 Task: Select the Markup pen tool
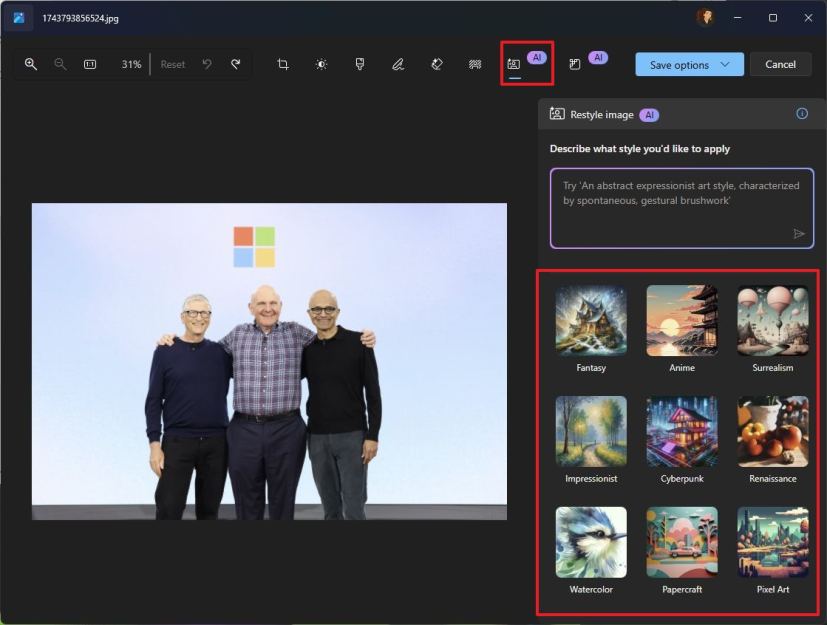(x=398, y=63)
